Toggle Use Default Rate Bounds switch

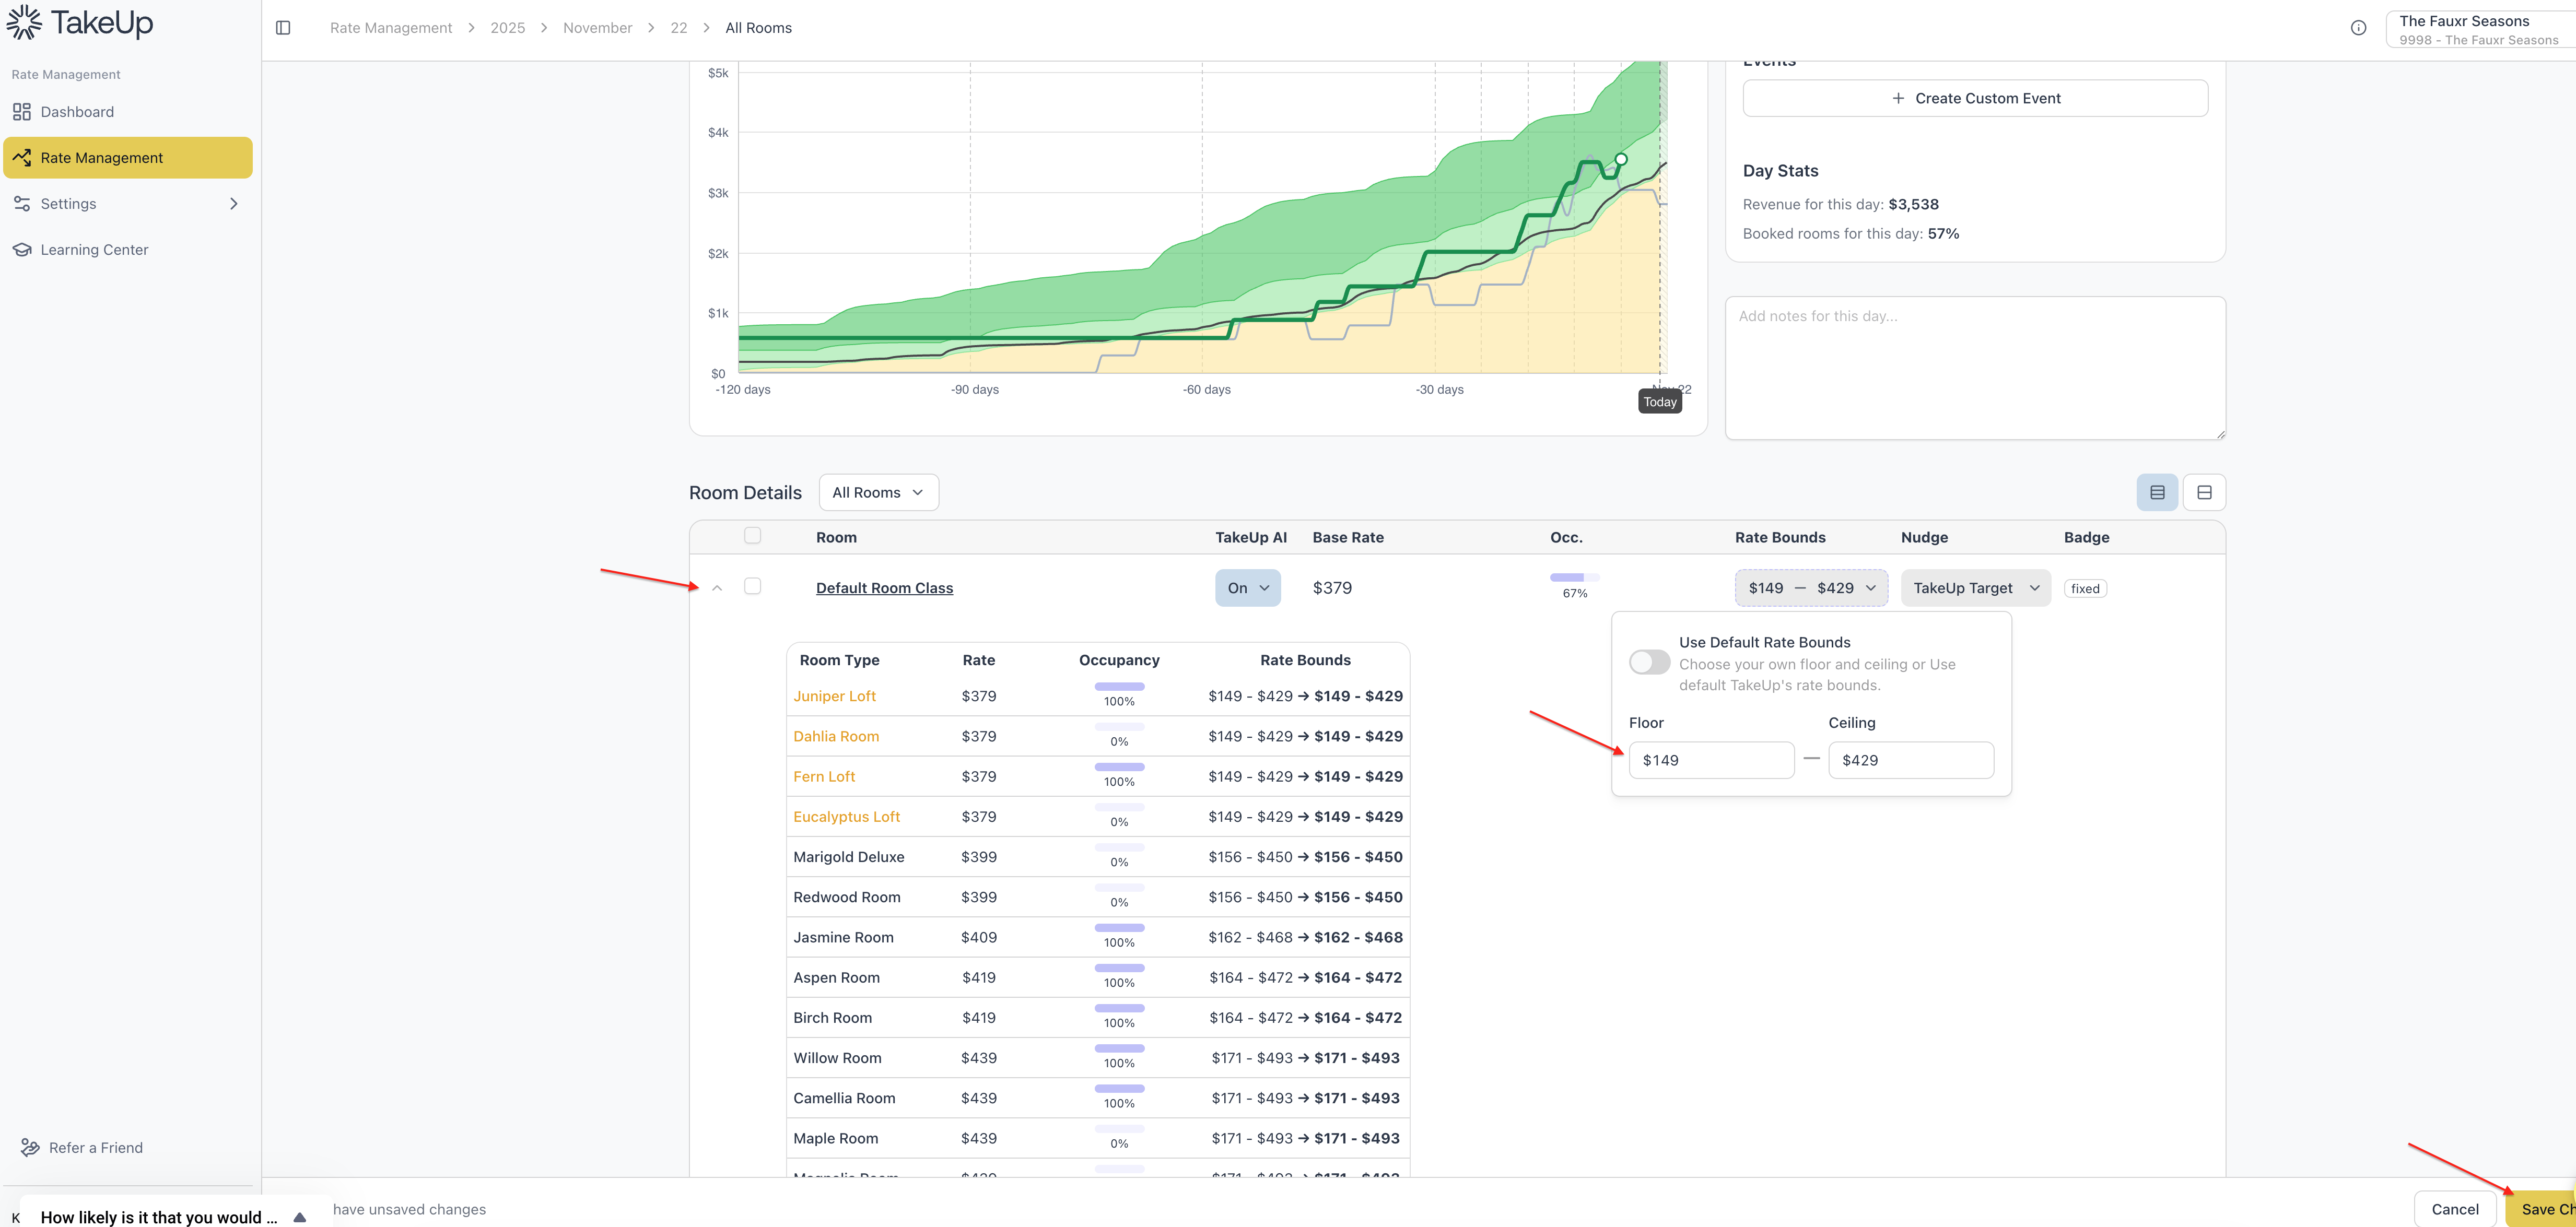click(x=1649, y=662)
